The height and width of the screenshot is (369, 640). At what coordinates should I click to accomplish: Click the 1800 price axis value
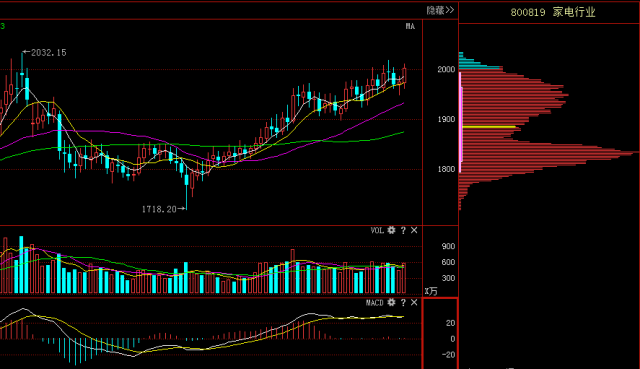coord(446,169)
